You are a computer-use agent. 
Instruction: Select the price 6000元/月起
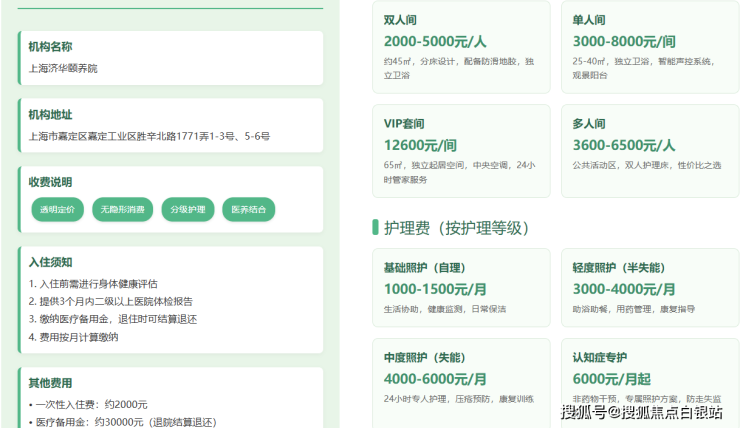pyautogui.click(x=612, y=379)
